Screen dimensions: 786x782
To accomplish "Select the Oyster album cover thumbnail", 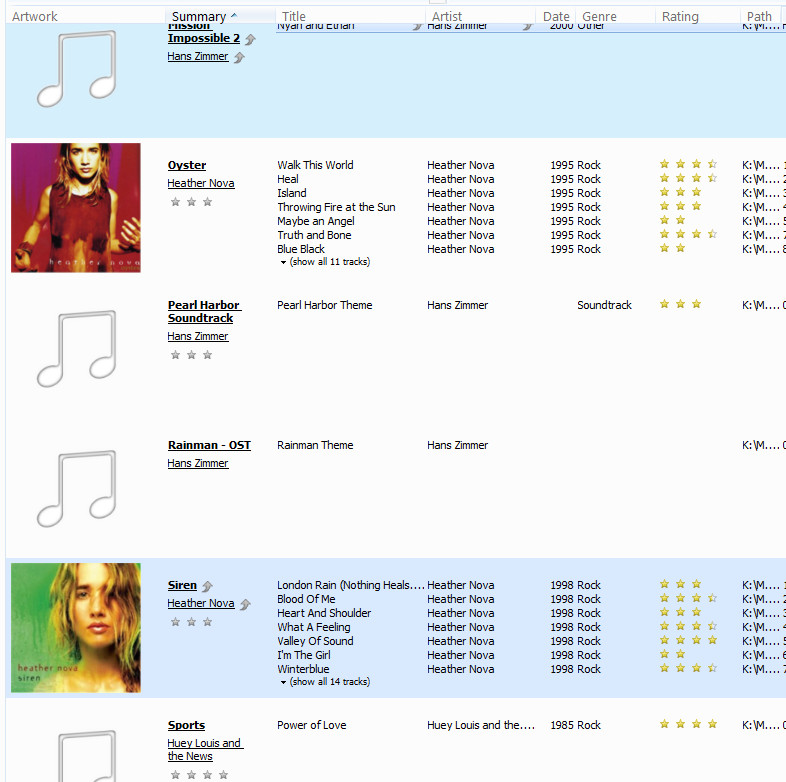I will (76, 207).
